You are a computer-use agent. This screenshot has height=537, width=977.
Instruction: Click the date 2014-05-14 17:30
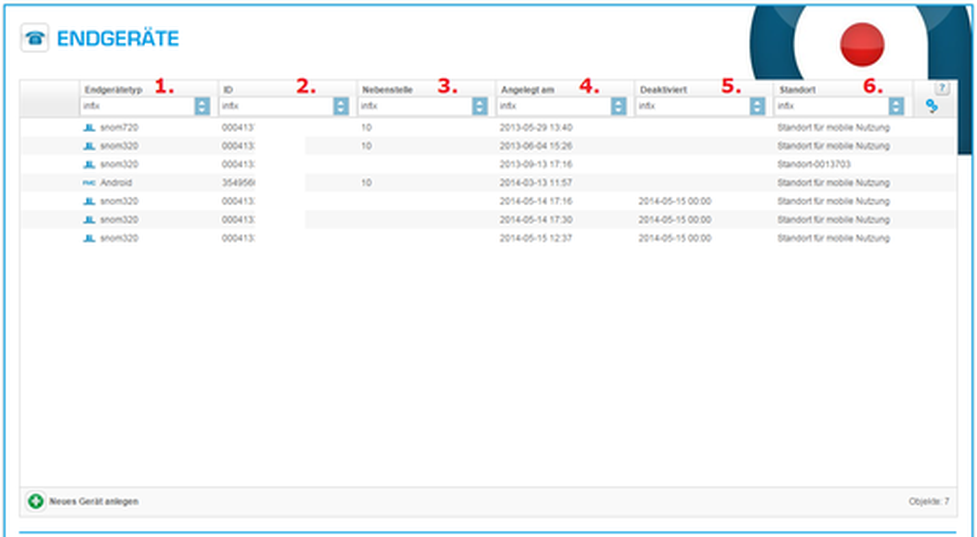point(536,220)
